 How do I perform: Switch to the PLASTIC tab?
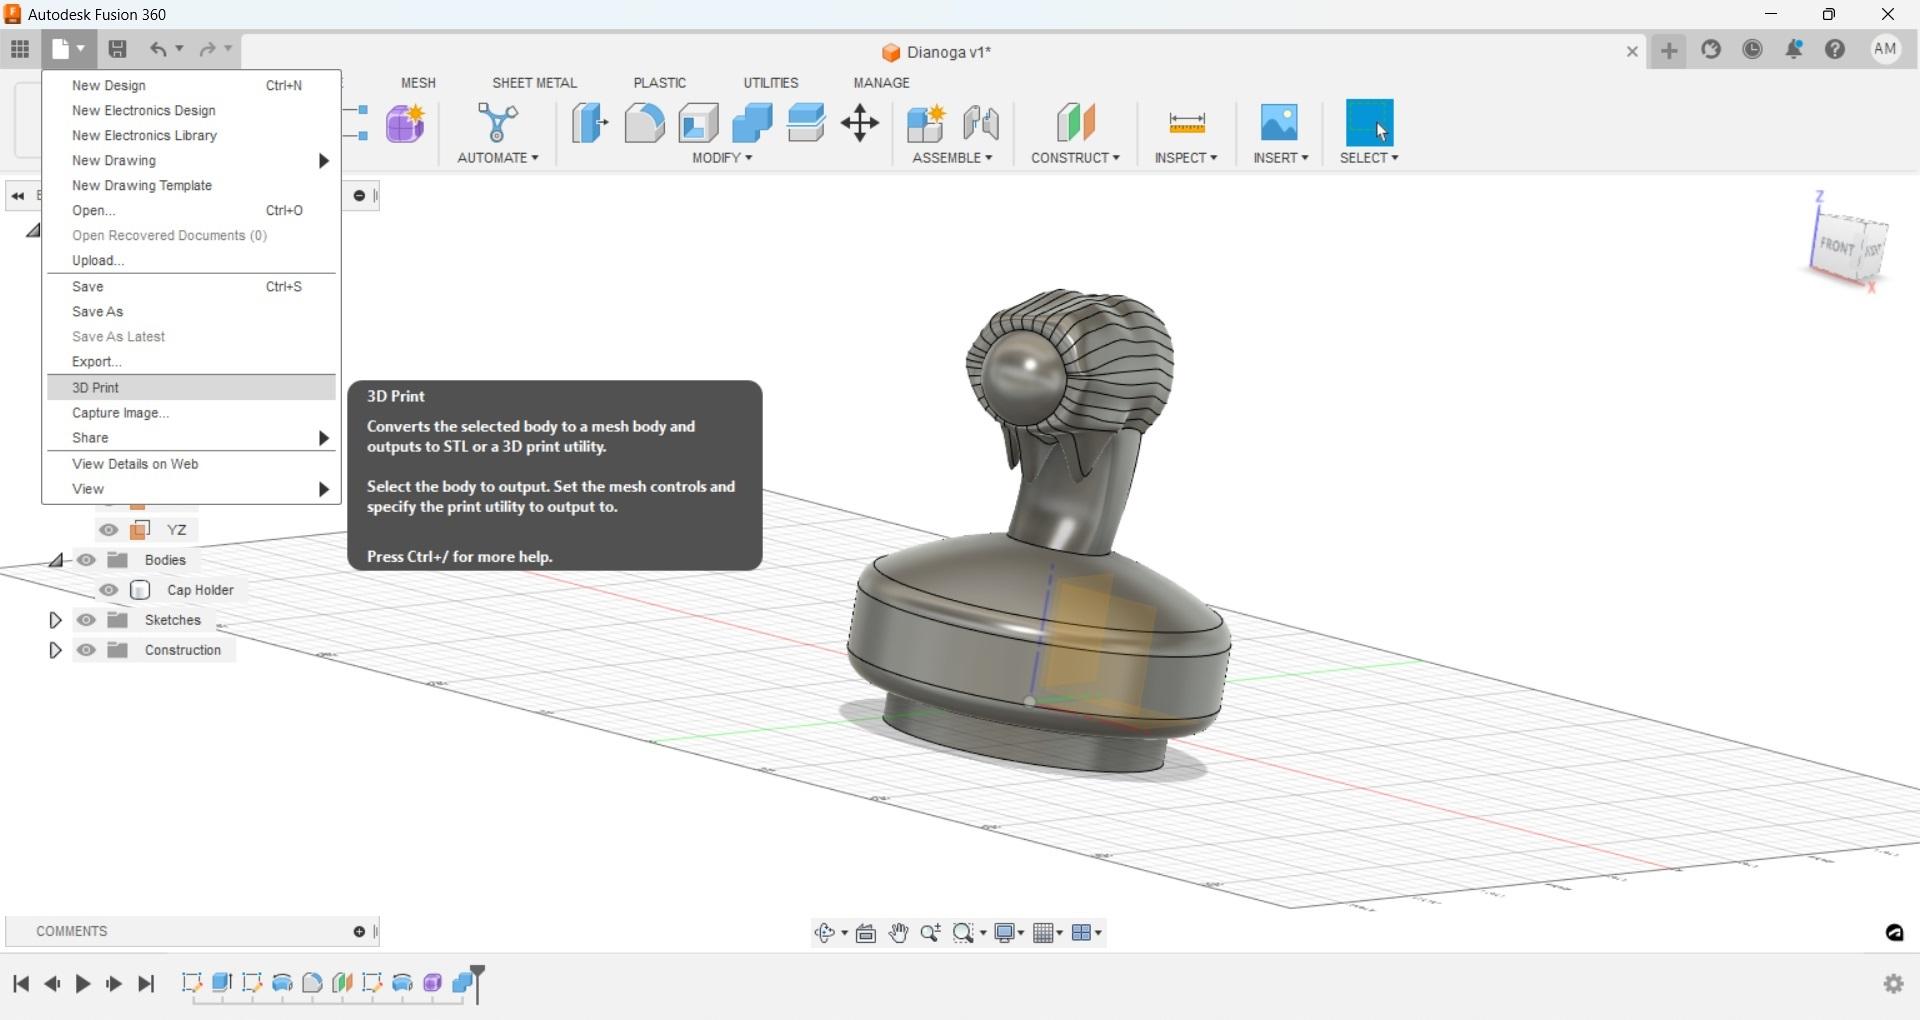pyautogui.click(x=659, y=83)
